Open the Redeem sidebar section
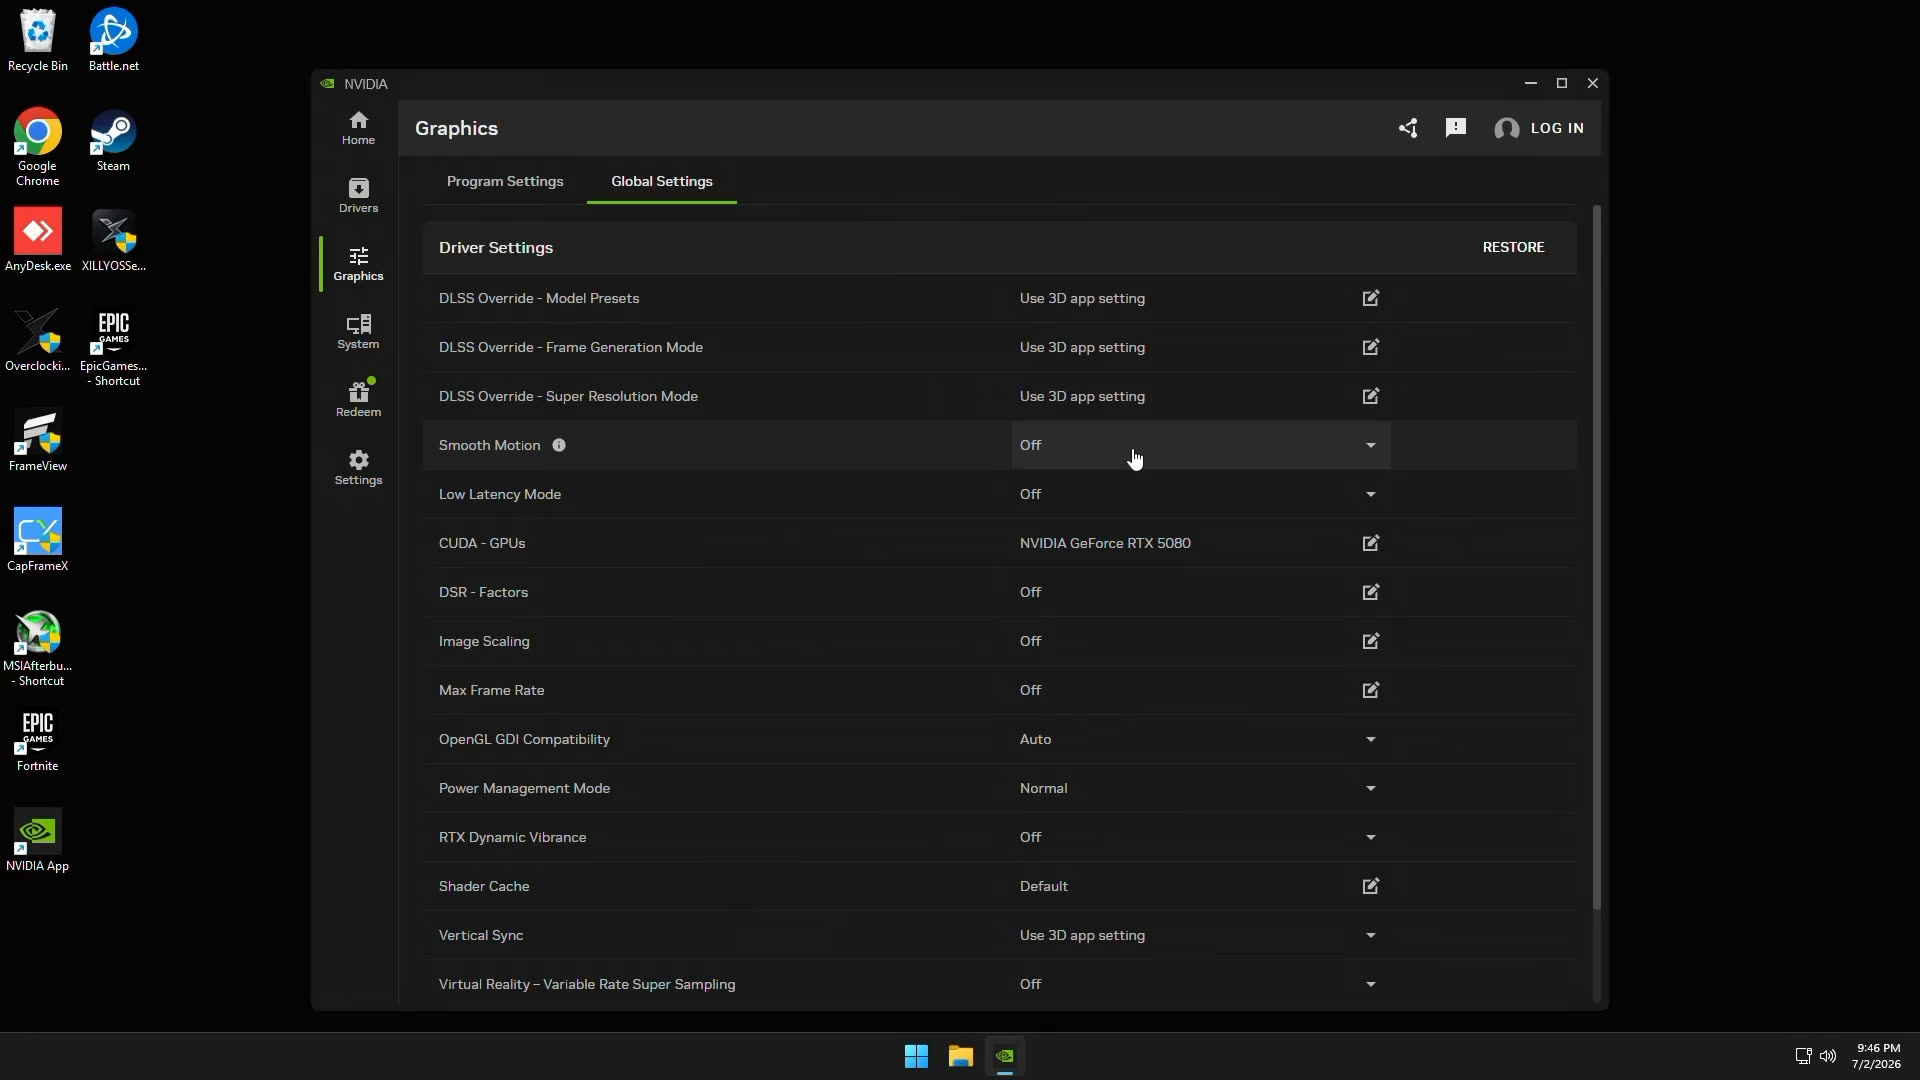 coord(358,400)
